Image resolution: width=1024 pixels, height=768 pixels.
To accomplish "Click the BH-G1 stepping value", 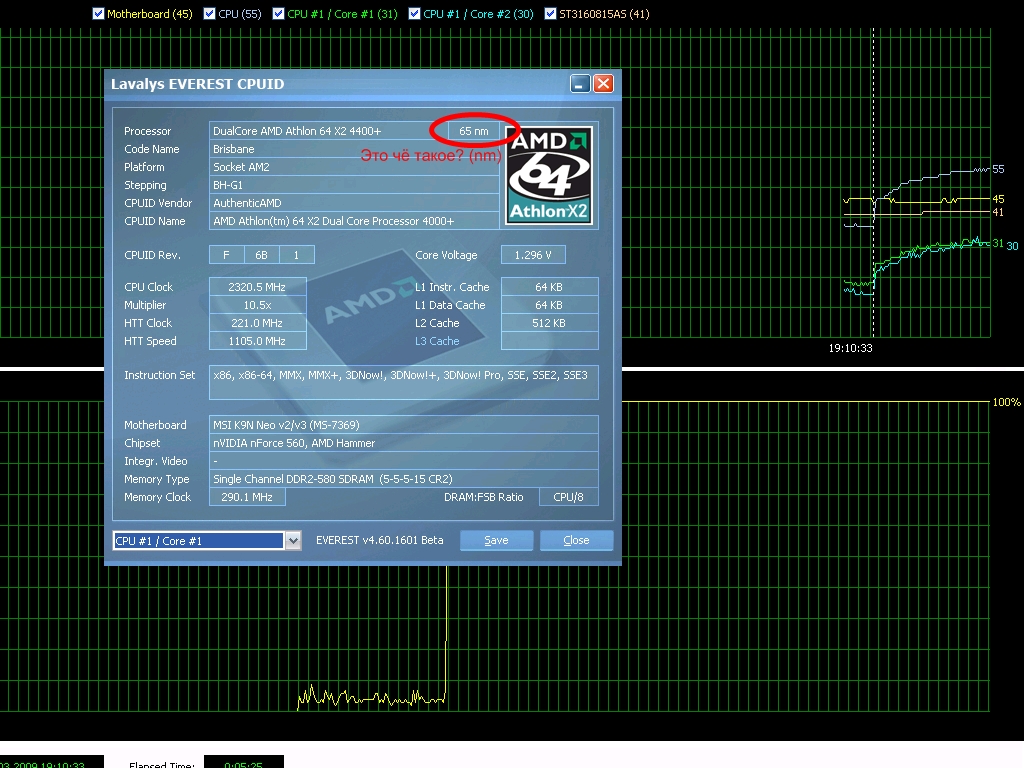I will [x=354, y=185].
